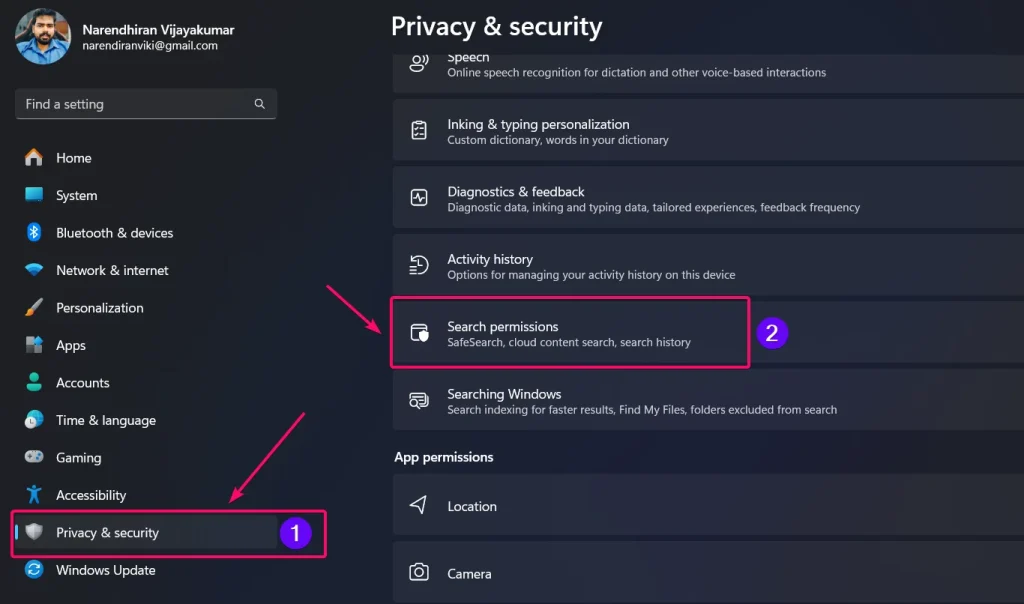Click the Speech recognition icon

pos(419,63)
